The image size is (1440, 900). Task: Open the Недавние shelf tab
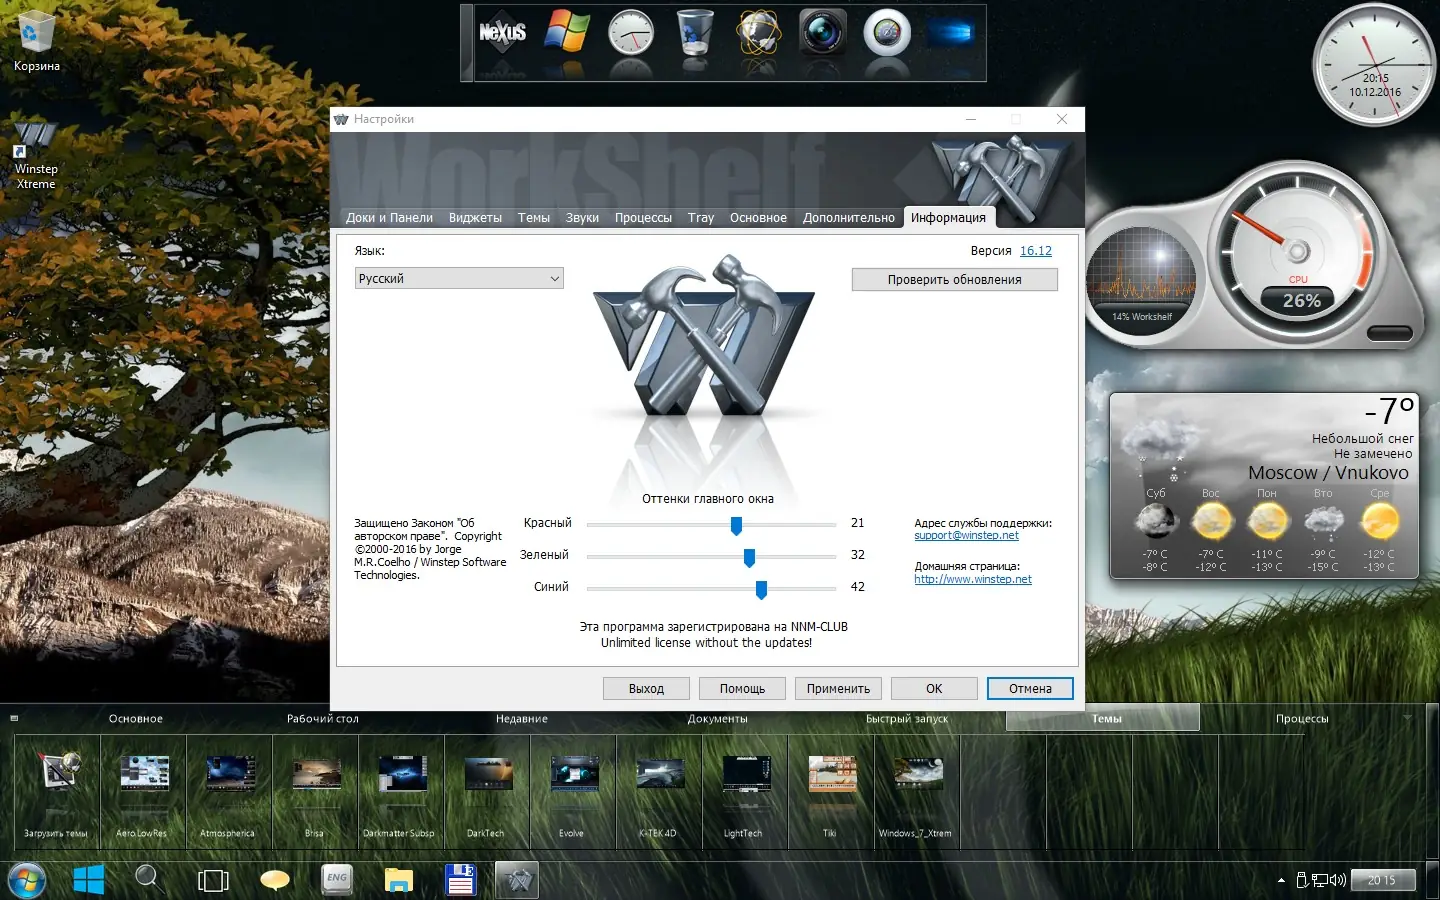tap(522, 719)
